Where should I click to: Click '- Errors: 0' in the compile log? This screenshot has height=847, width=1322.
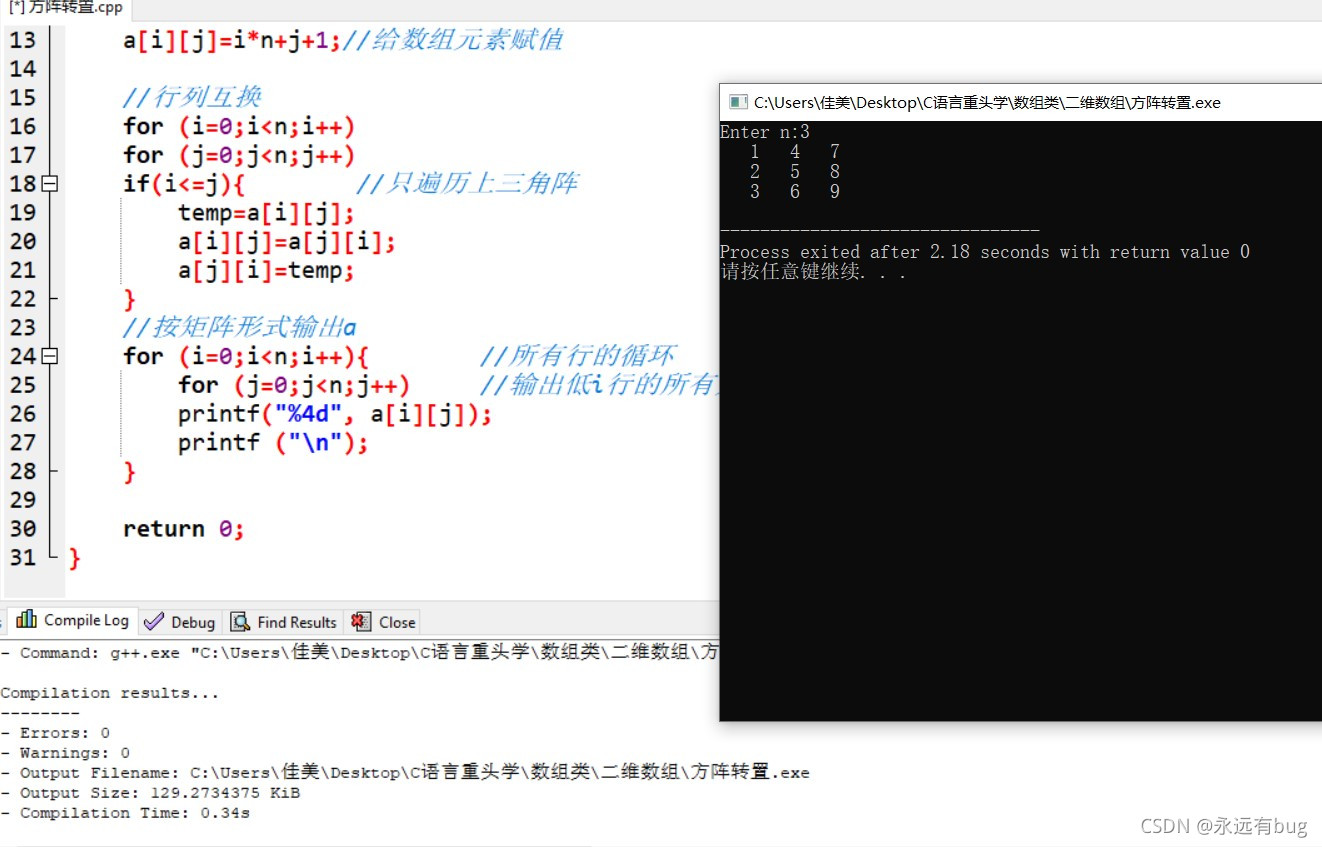[55, 733]
